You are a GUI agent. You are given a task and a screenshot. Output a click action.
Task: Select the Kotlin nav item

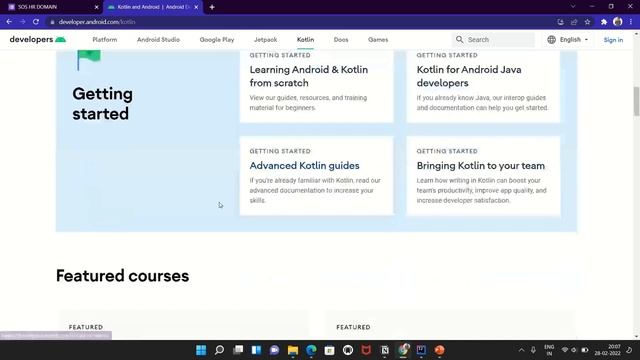pyautogui.click(x=305, y=40)
